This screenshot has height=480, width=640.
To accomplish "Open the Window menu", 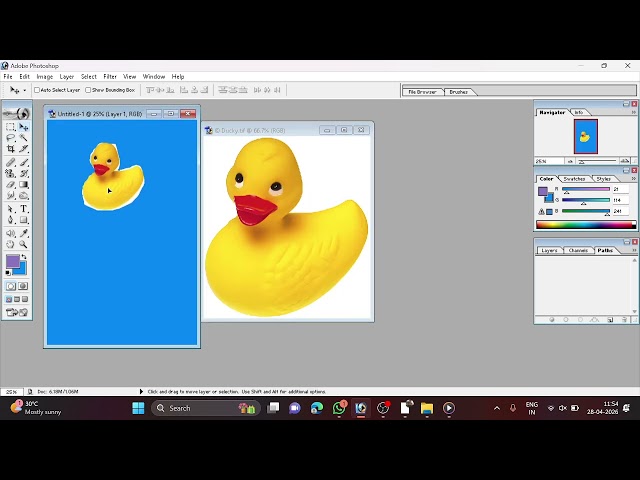I will 153,76.
